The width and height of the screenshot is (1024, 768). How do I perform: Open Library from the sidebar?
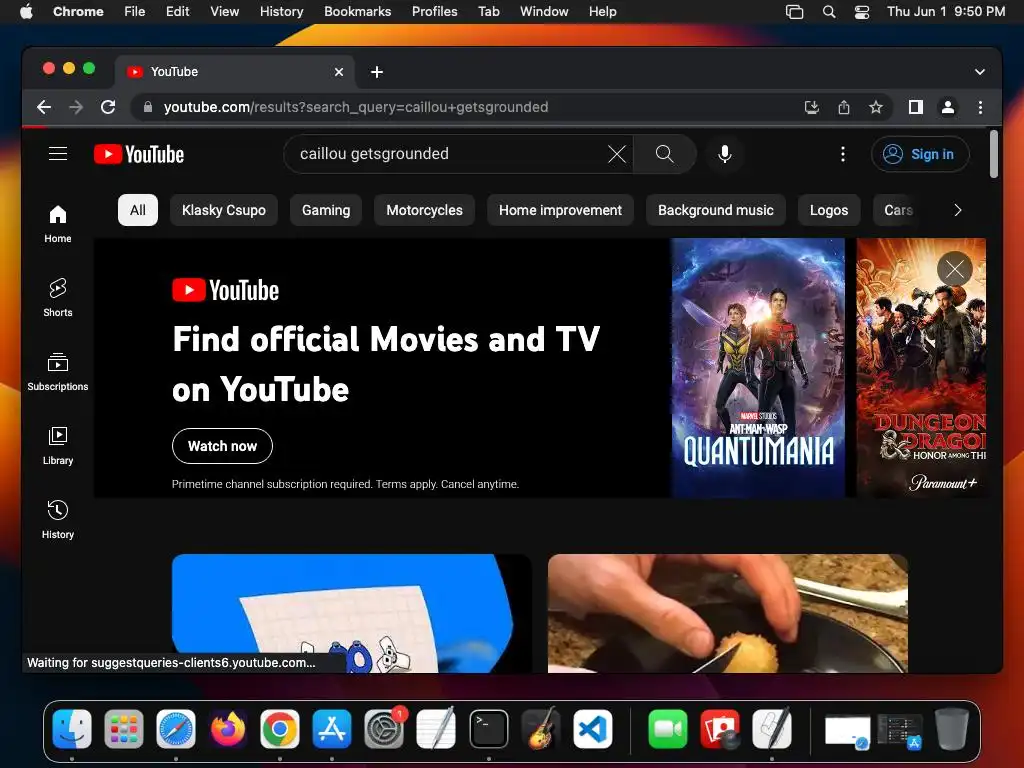point(57,445)
